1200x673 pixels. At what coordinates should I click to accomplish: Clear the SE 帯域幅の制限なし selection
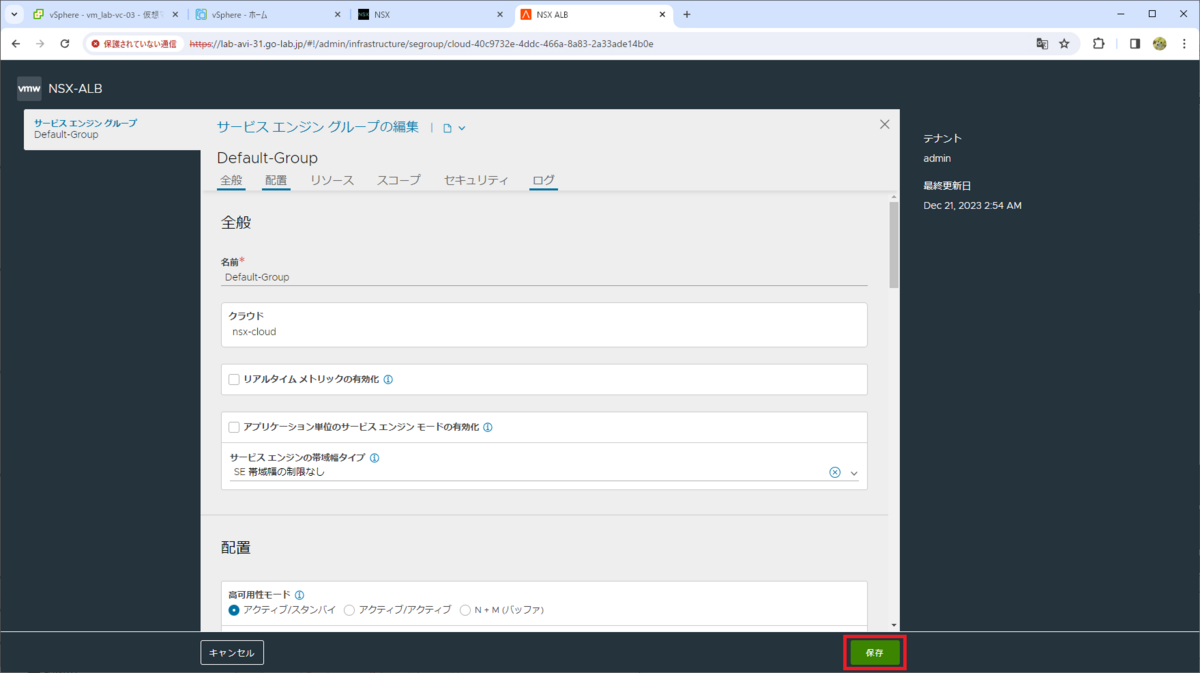(x=835, y=472)
